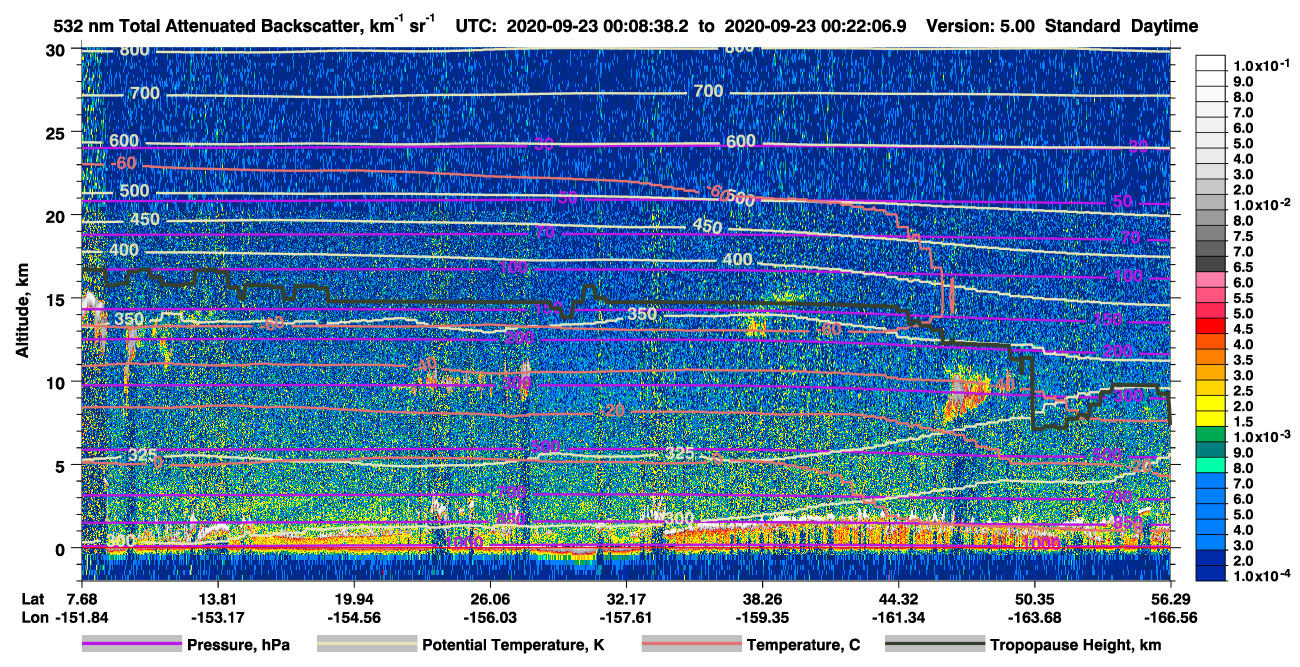This screenshot has width=1300, height=667.
Task: Click the longitude value -159.35
Action: click(x=763, y=616)
